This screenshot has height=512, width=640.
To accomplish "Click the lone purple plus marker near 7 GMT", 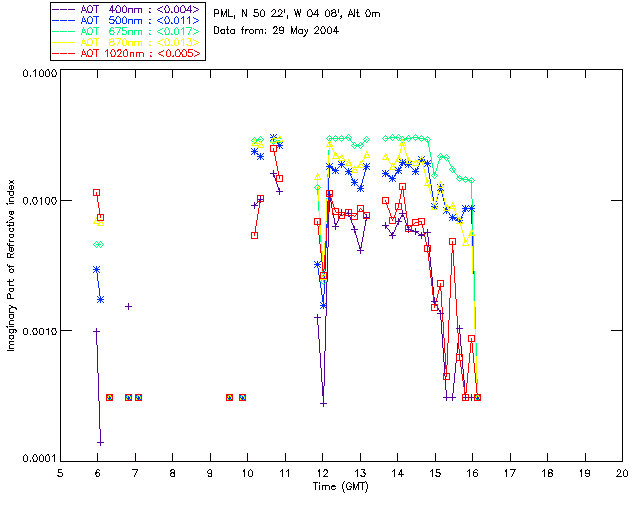I will (x=128, y=307).
